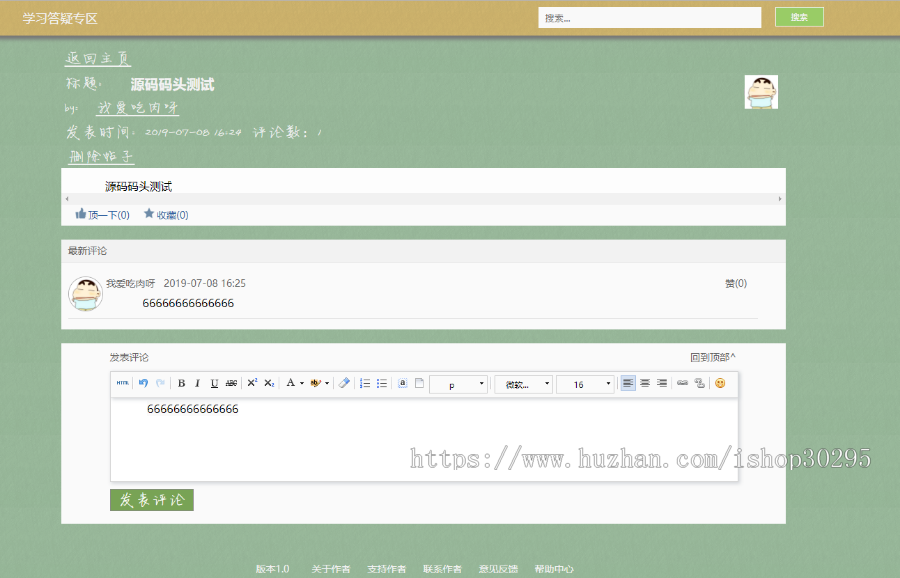Viewport: 900px width, 578px height.
Task: Undo last edit in comment editor
Action: (143, 383)
